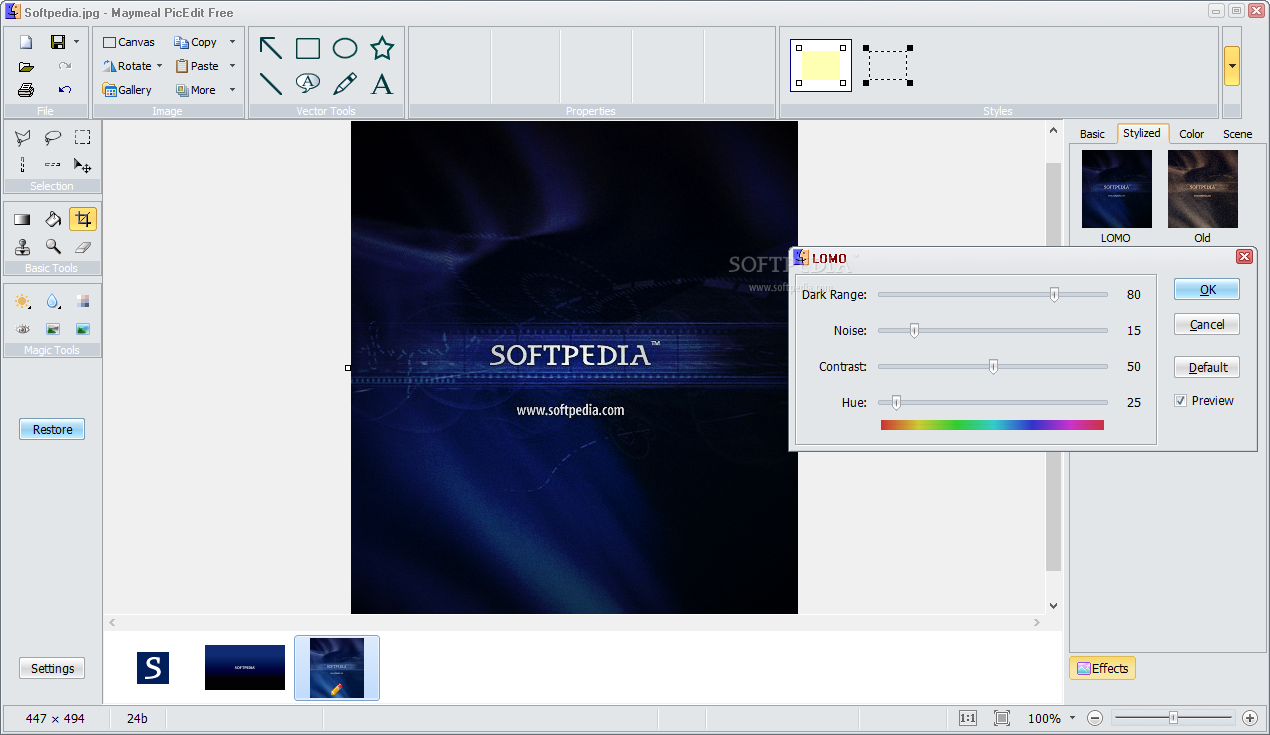The width and height of the screenshot is (1270, 735).
Task: Click the Restore button
Action: 52,429
